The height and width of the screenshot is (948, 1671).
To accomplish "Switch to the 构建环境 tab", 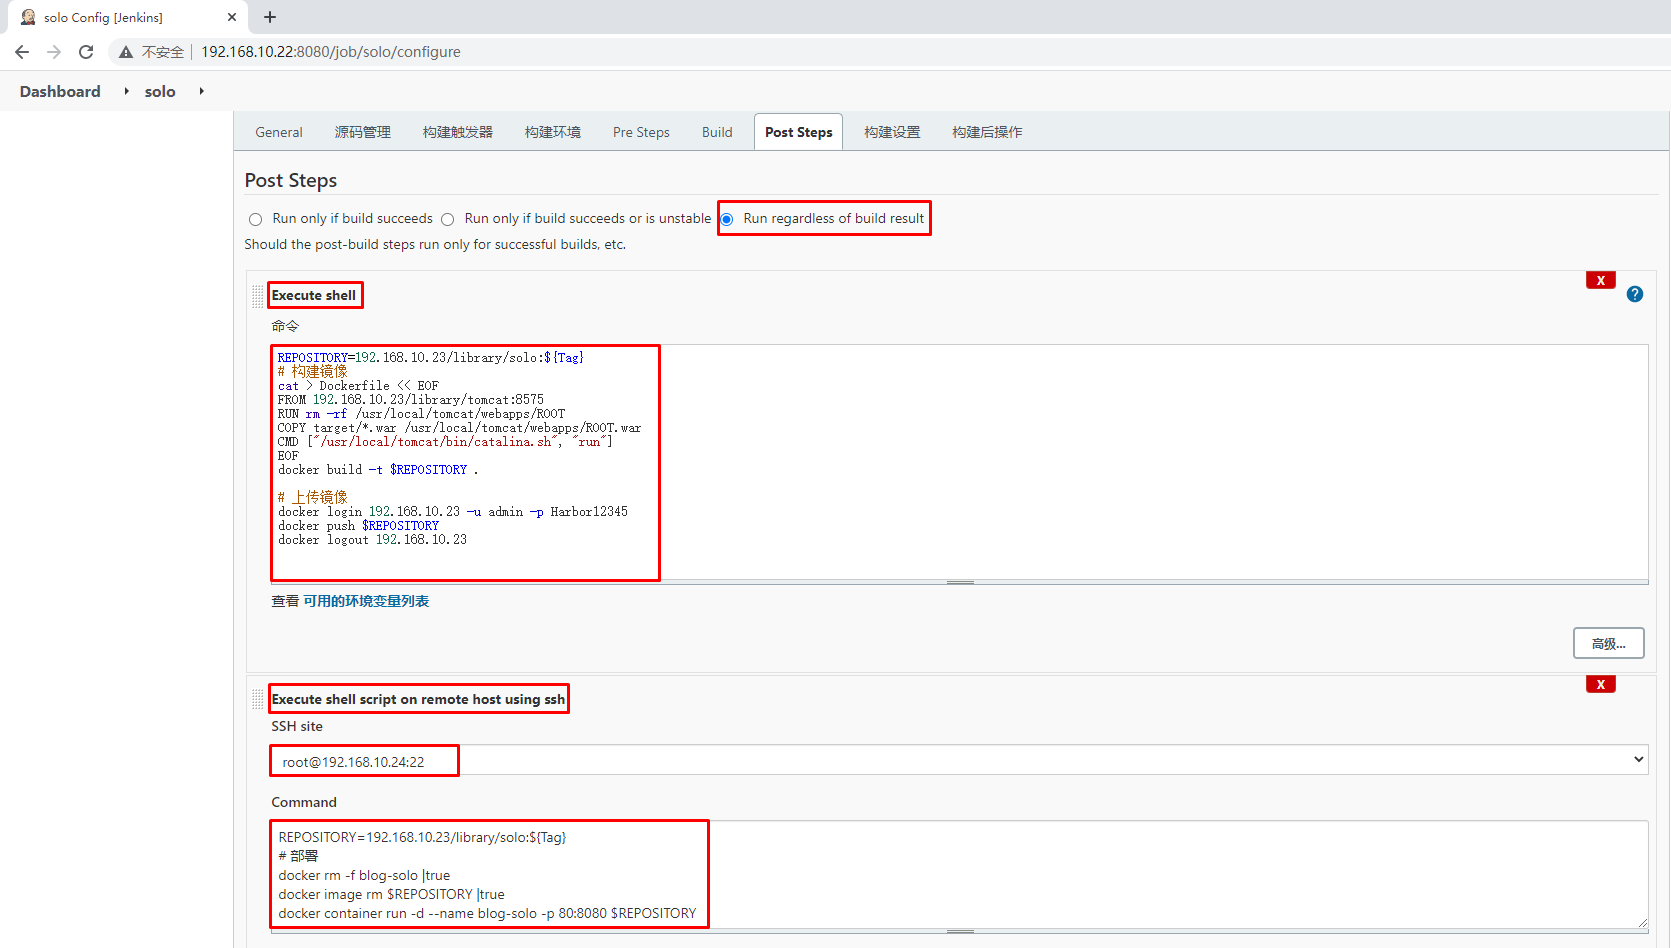I will 553,132.
